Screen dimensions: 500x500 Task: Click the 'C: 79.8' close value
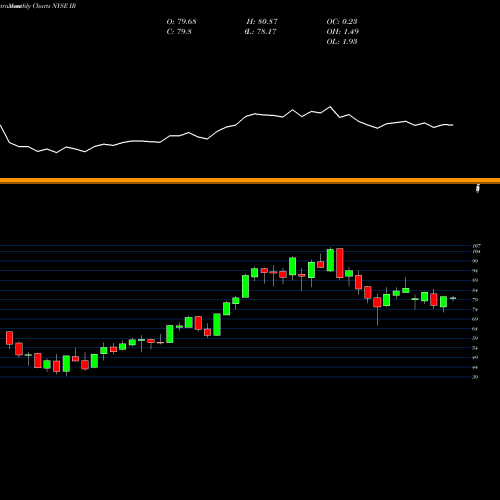click(179, 32)
